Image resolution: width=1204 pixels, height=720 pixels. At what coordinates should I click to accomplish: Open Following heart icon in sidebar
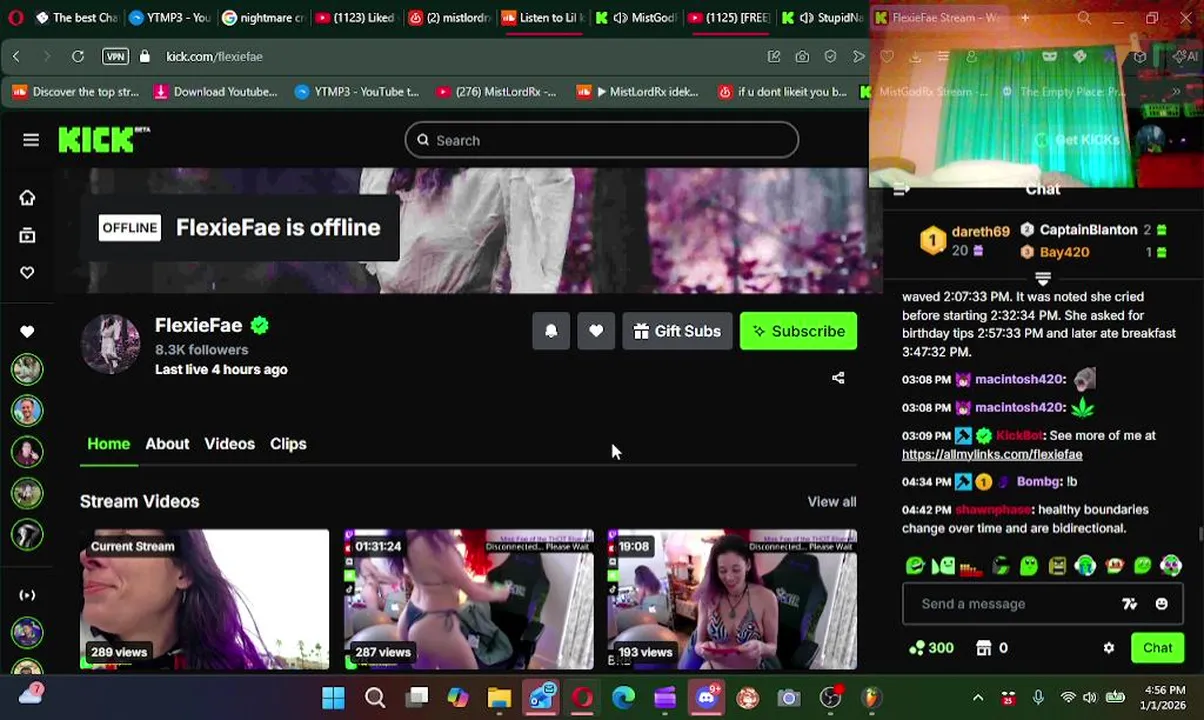pos(27,272)
